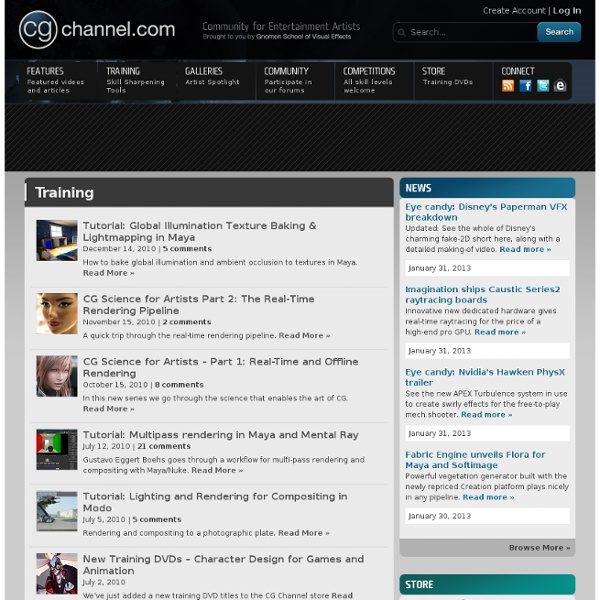
Task: Click the Global Illumination tutorial thumbnail
Action: (x=57, y=240)
